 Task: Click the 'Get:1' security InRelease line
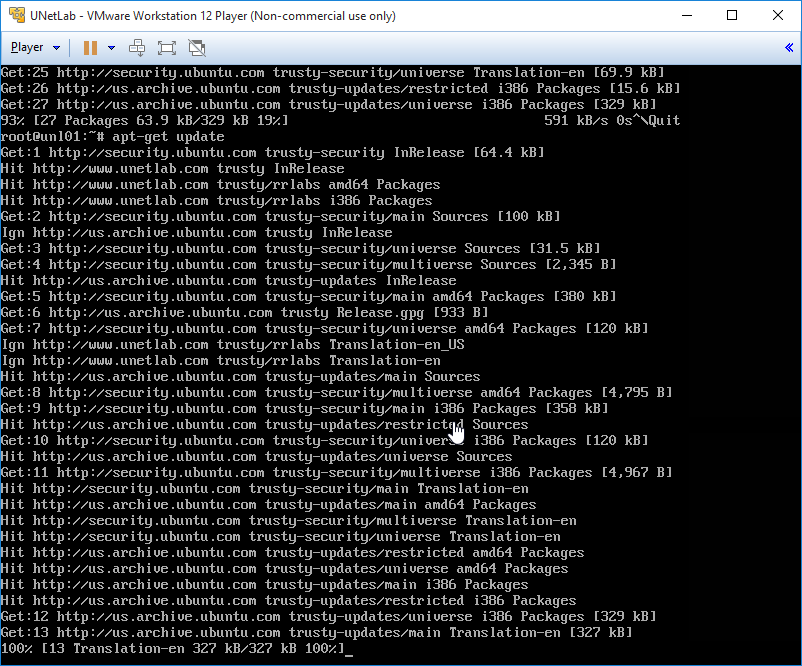point(272,152)
